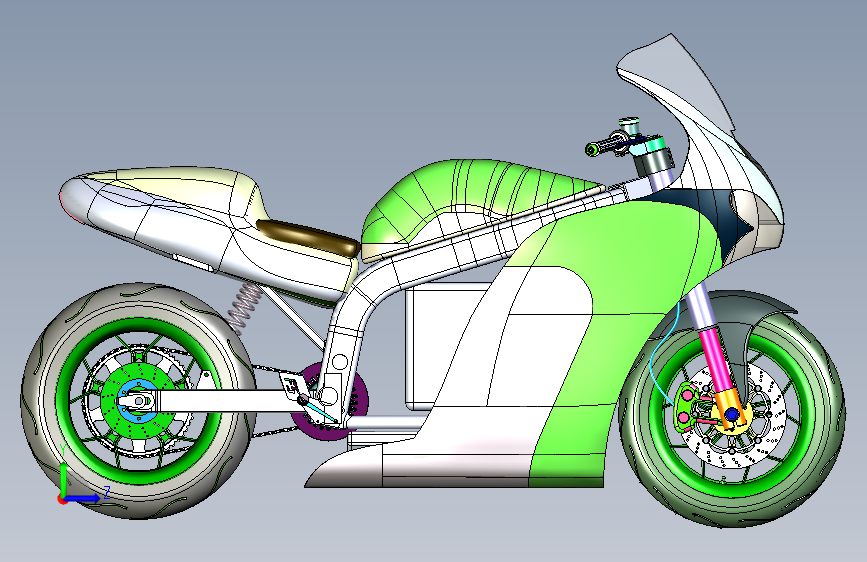Image resolution: width=867 pixels, height=562 pixels.
Task: Select the brown seat pad
Action: coord(310,237)
